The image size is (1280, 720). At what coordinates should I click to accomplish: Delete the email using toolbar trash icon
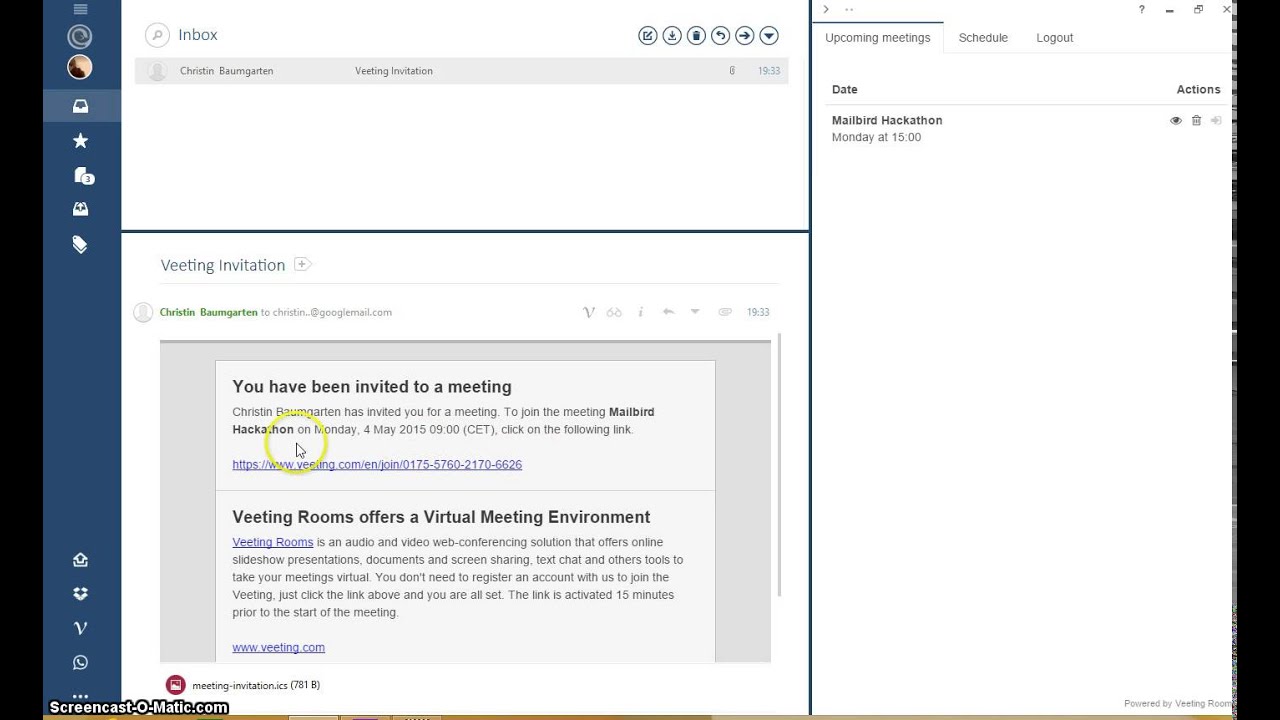click(x=696, y=36)
